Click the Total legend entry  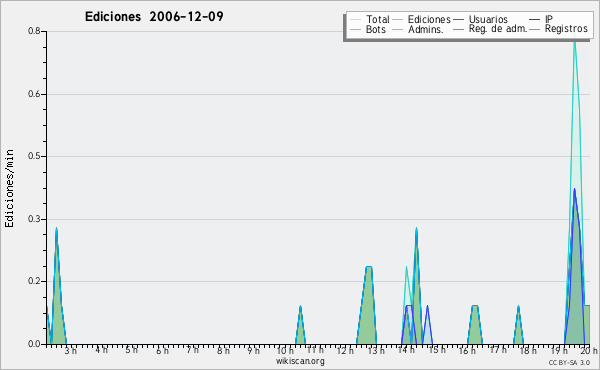(370, 19)
